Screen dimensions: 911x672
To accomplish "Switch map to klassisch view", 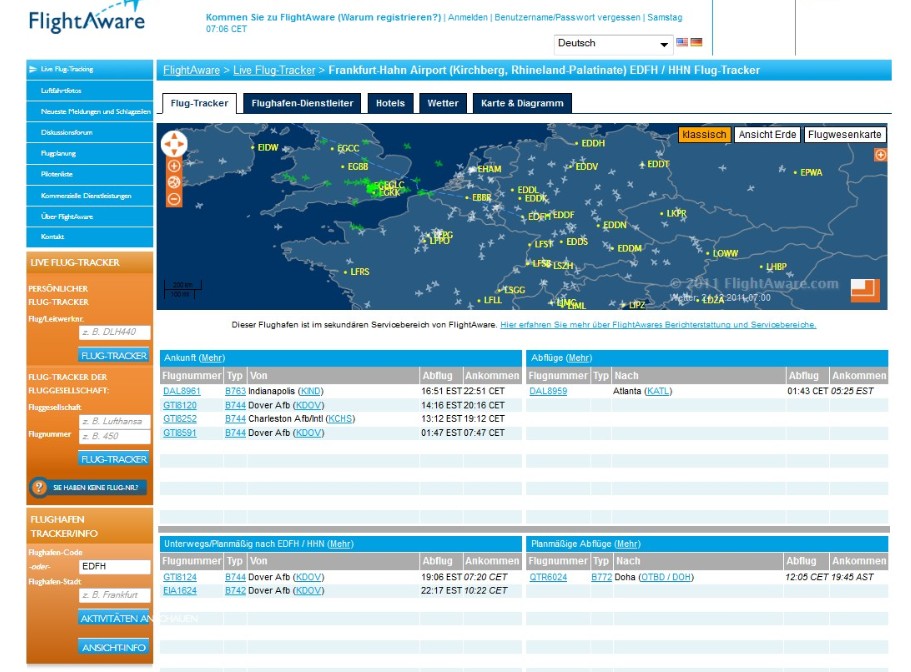I will tap(704, 134).
